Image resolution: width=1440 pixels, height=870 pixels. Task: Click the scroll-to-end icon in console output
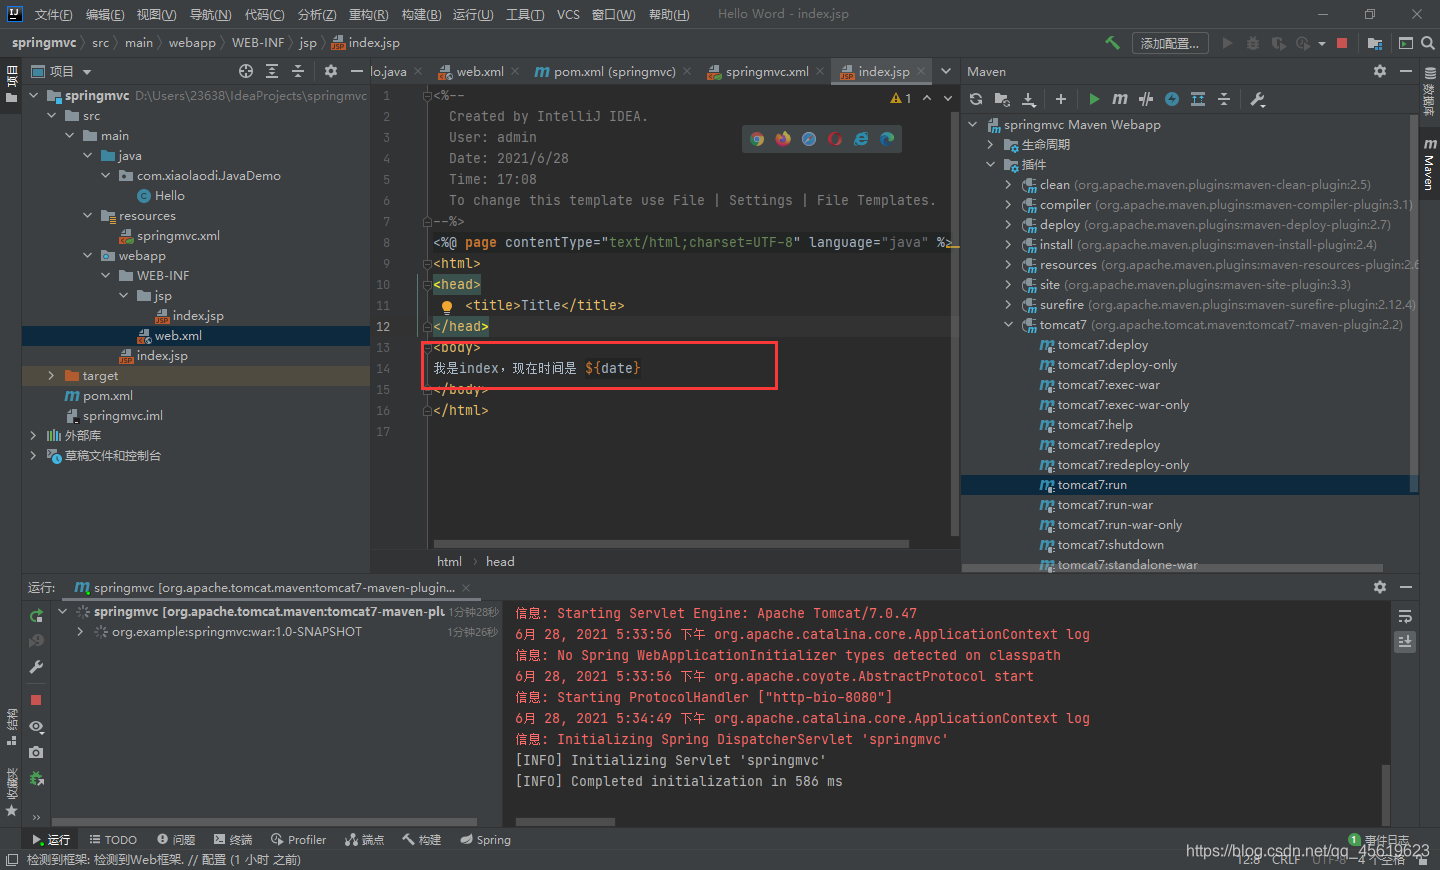tap(1405, 641)
